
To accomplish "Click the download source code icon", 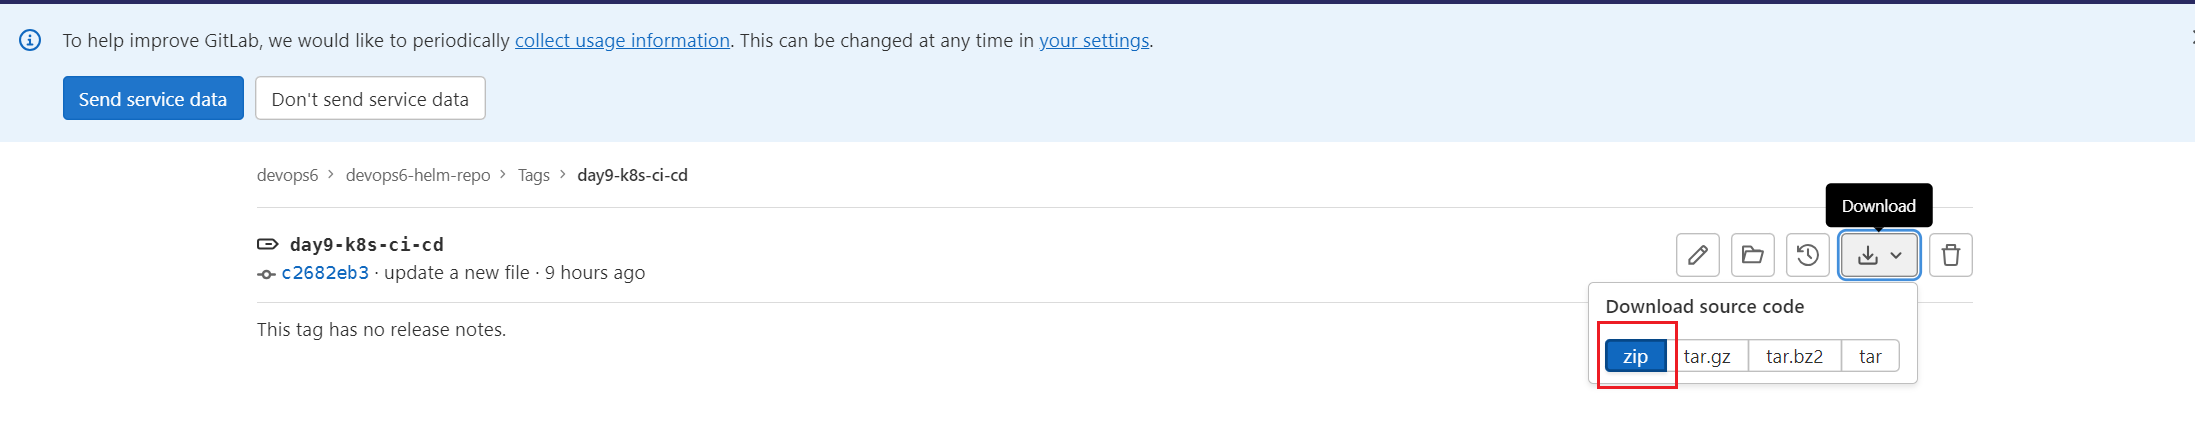I will click(1867, 256).
